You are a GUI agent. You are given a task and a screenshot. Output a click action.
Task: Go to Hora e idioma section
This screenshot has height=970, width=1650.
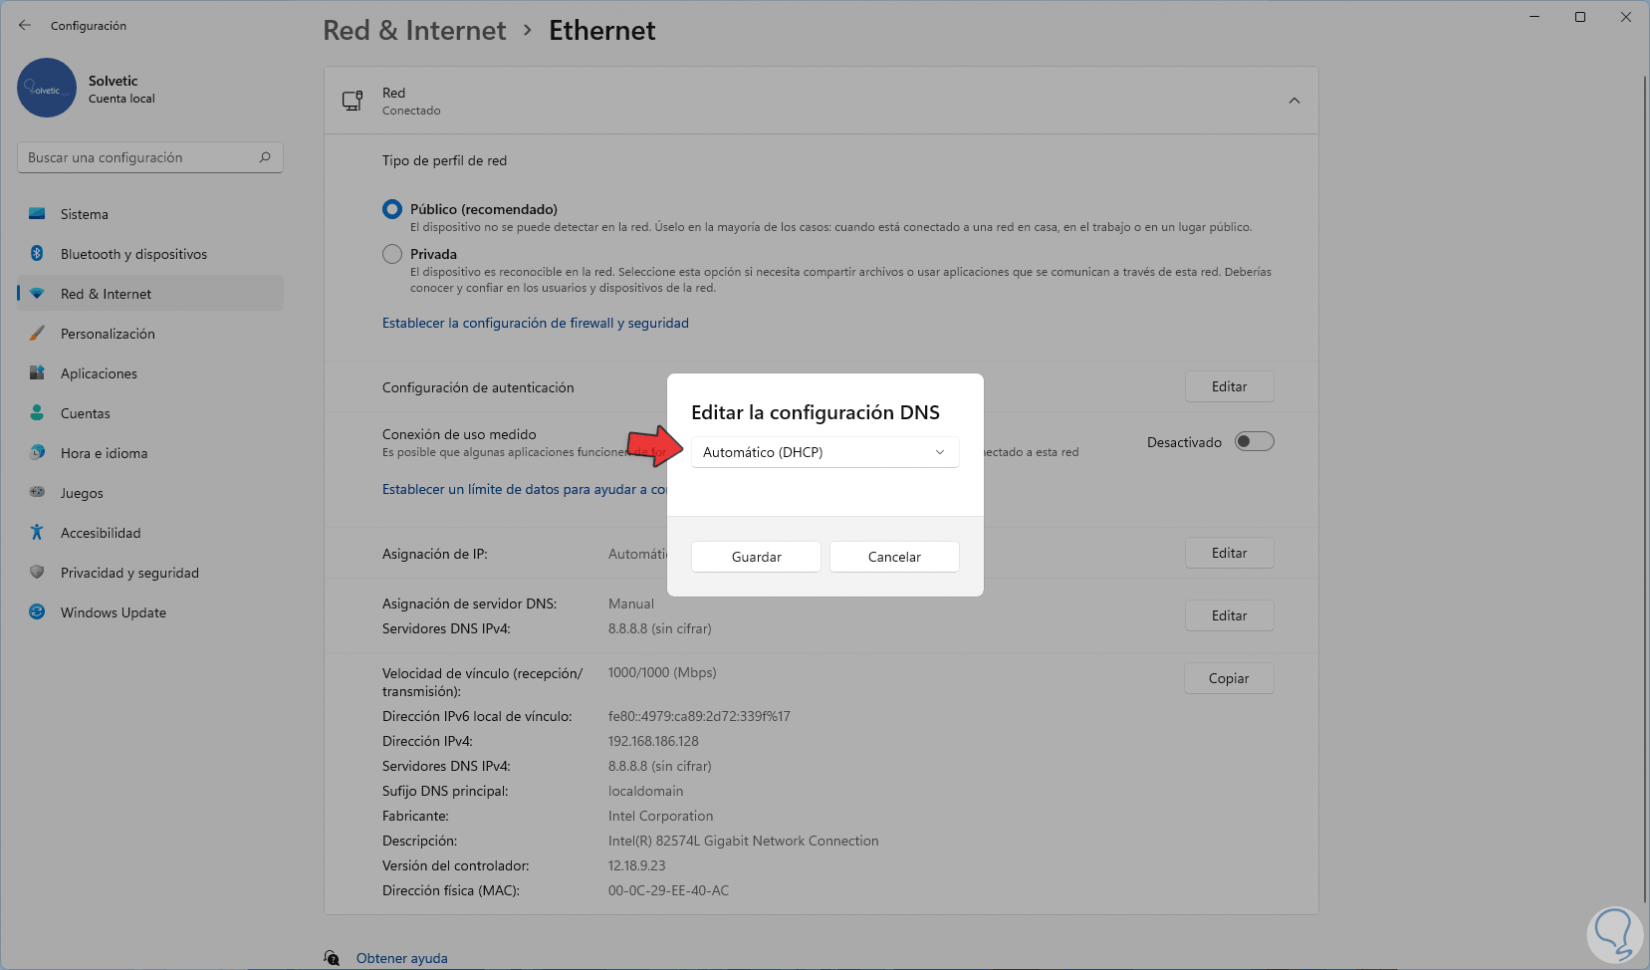104,453
